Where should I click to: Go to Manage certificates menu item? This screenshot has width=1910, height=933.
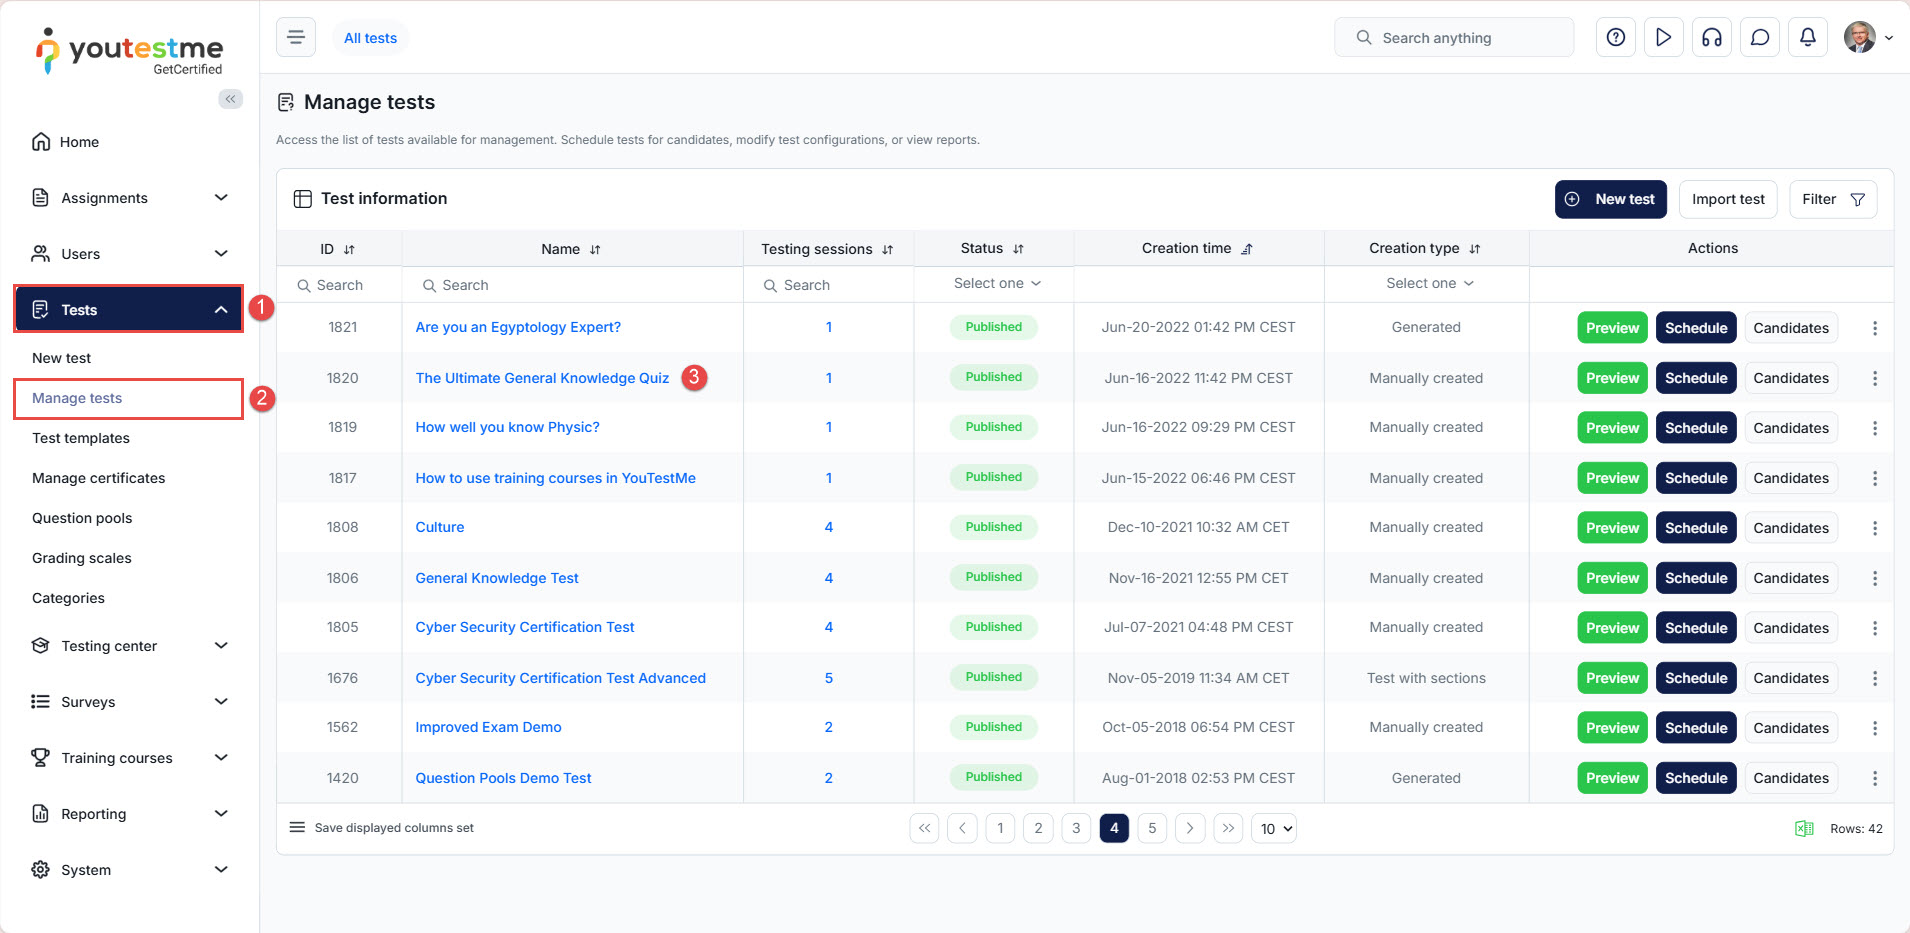click(x=98, y=478)
